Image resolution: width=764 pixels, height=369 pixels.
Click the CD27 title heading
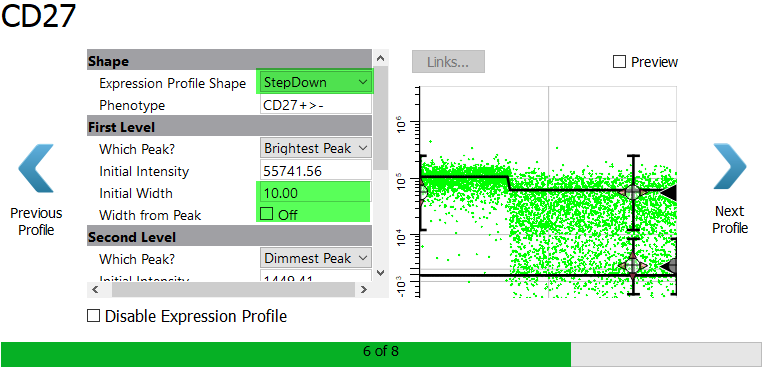pos(38,16)
